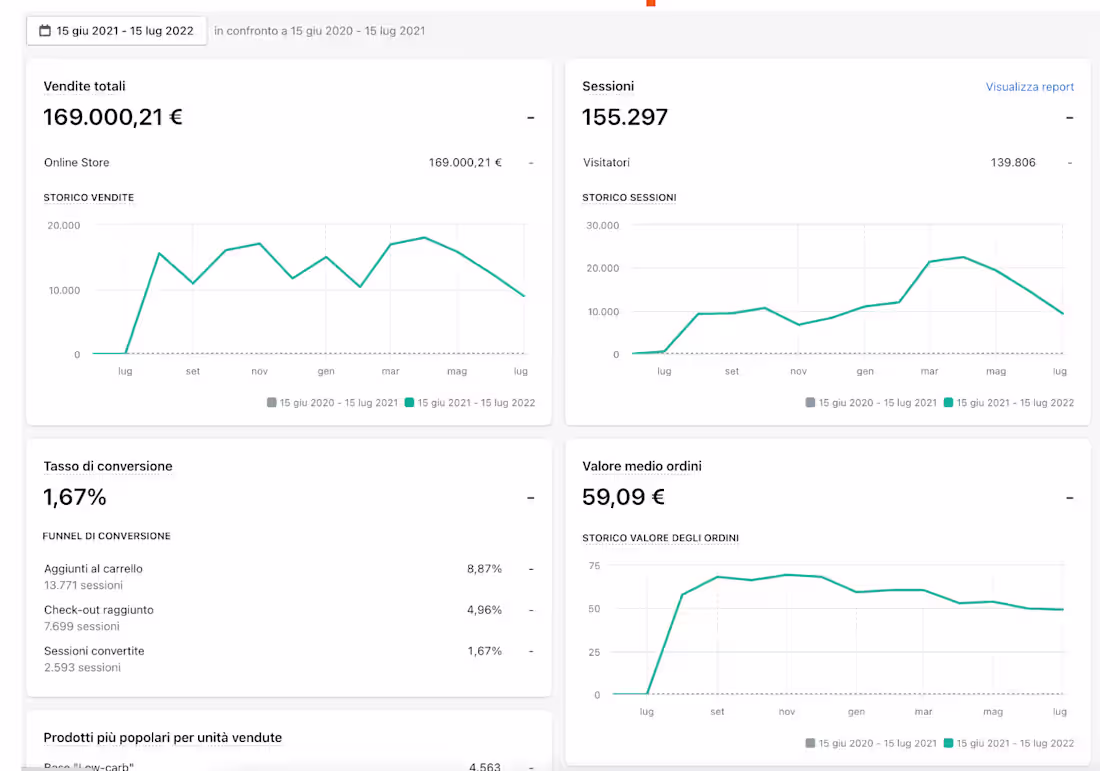This screenshot has width=1100, height=771.
Task: Select the Online Store sales row
Action: 288,163
